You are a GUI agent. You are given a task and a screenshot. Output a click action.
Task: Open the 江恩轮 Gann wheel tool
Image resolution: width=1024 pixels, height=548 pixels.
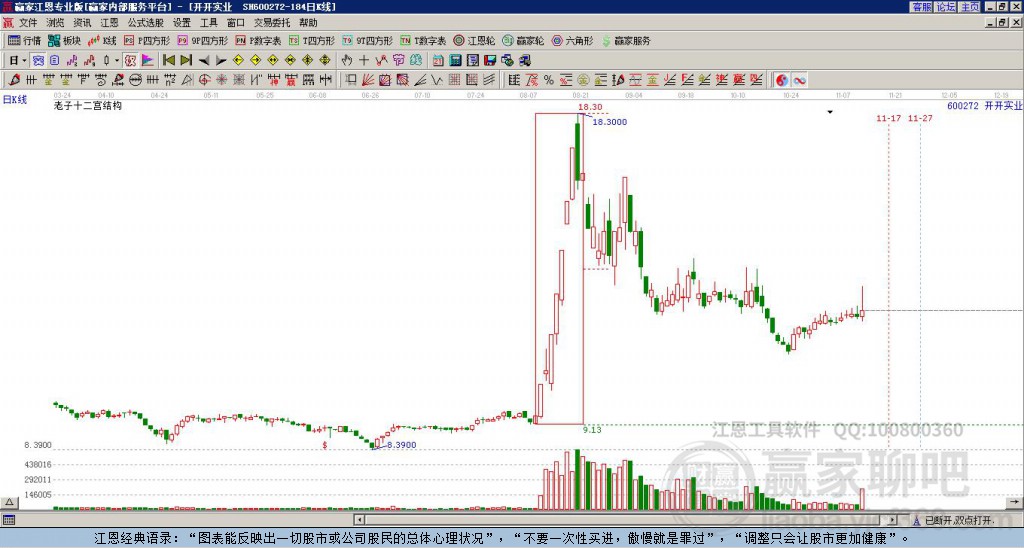[x=474, y=40]
